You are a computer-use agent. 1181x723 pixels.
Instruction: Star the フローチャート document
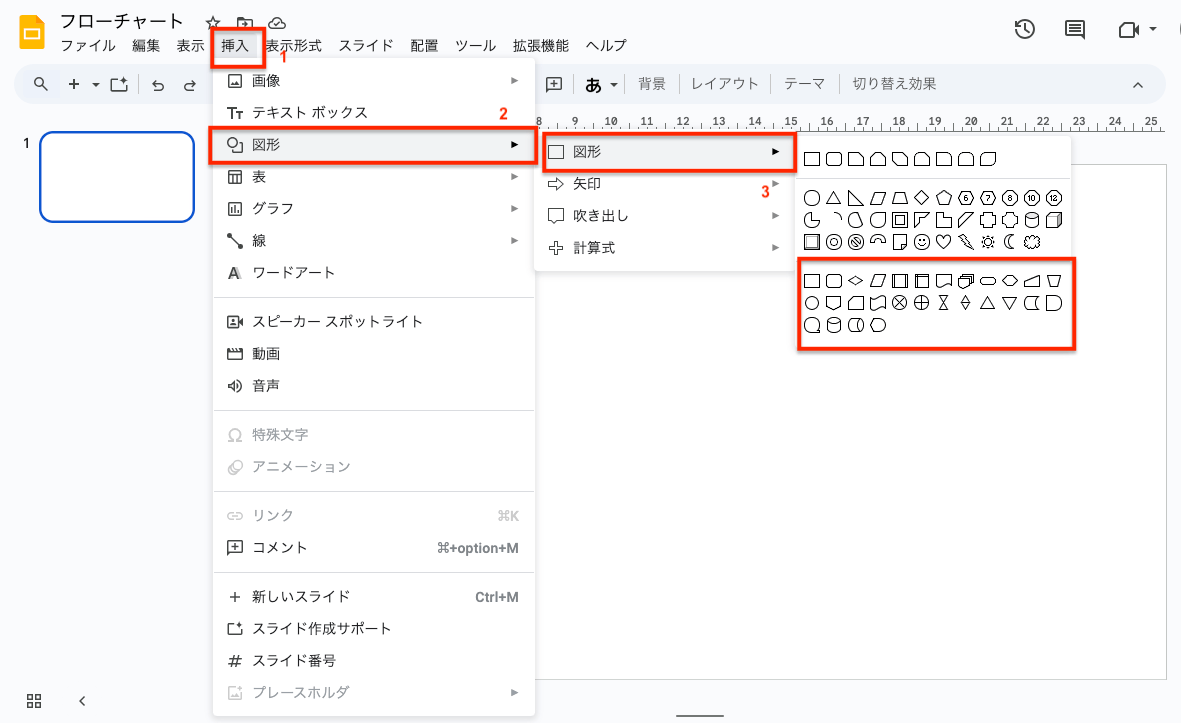coord(213,22)
